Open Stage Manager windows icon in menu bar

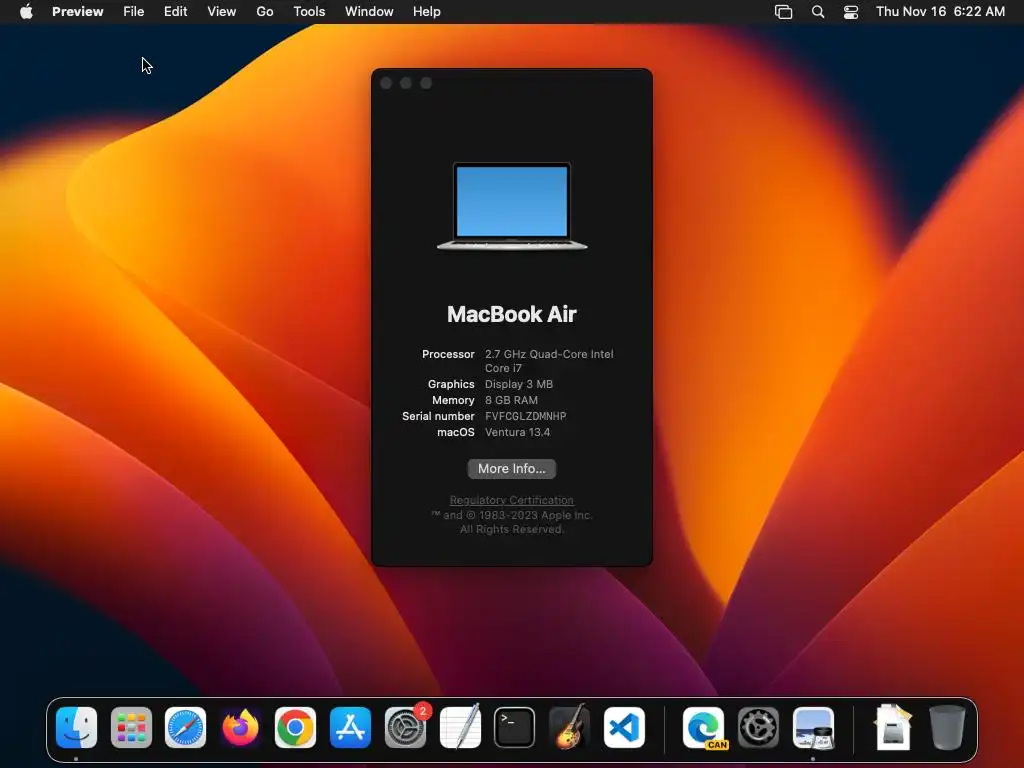pos(783,12)
